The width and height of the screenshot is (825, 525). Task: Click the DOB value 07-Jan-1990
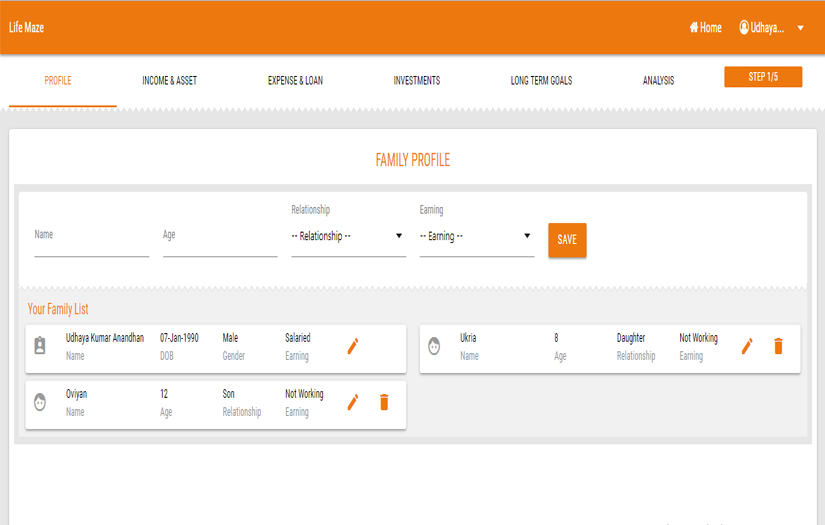tap(179, 338)
